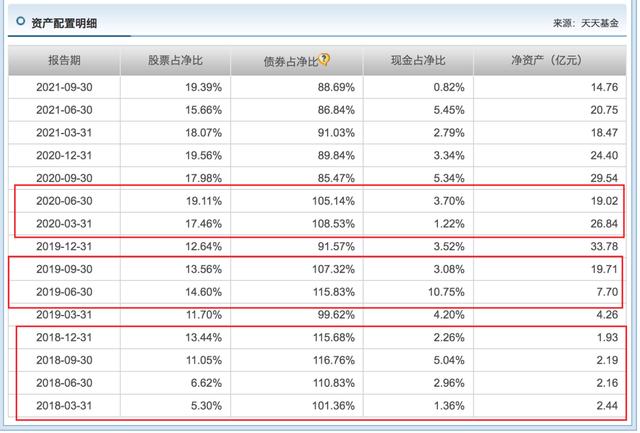
Task: Click the 5.04% cash ratio value
Action: pyautogui.click(x=449, y=360)
